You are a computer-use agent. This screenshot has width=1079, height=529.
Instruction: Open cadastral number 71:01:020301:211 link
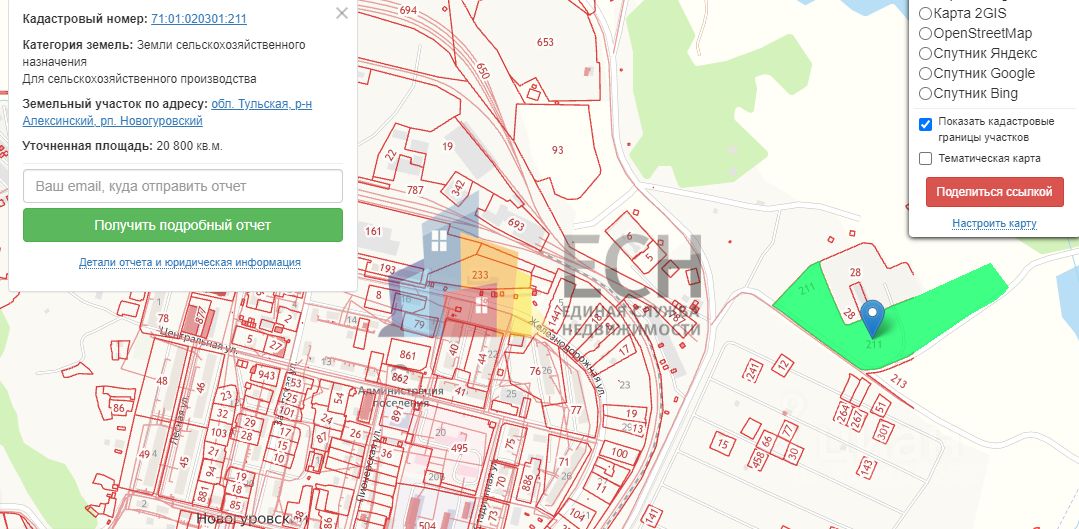point(199,19)
